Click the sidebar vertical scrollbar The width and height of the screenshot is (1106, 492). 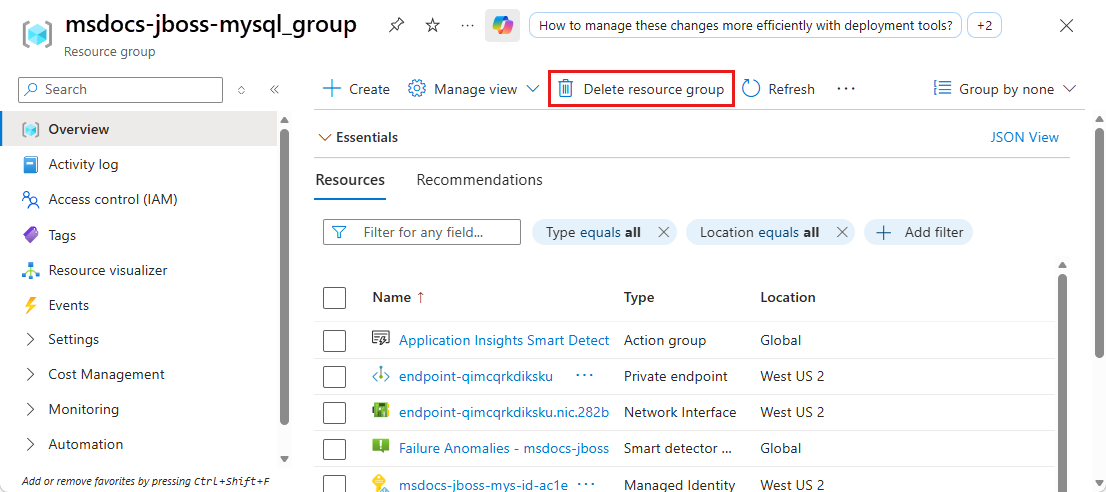click(x=284, y=276)
